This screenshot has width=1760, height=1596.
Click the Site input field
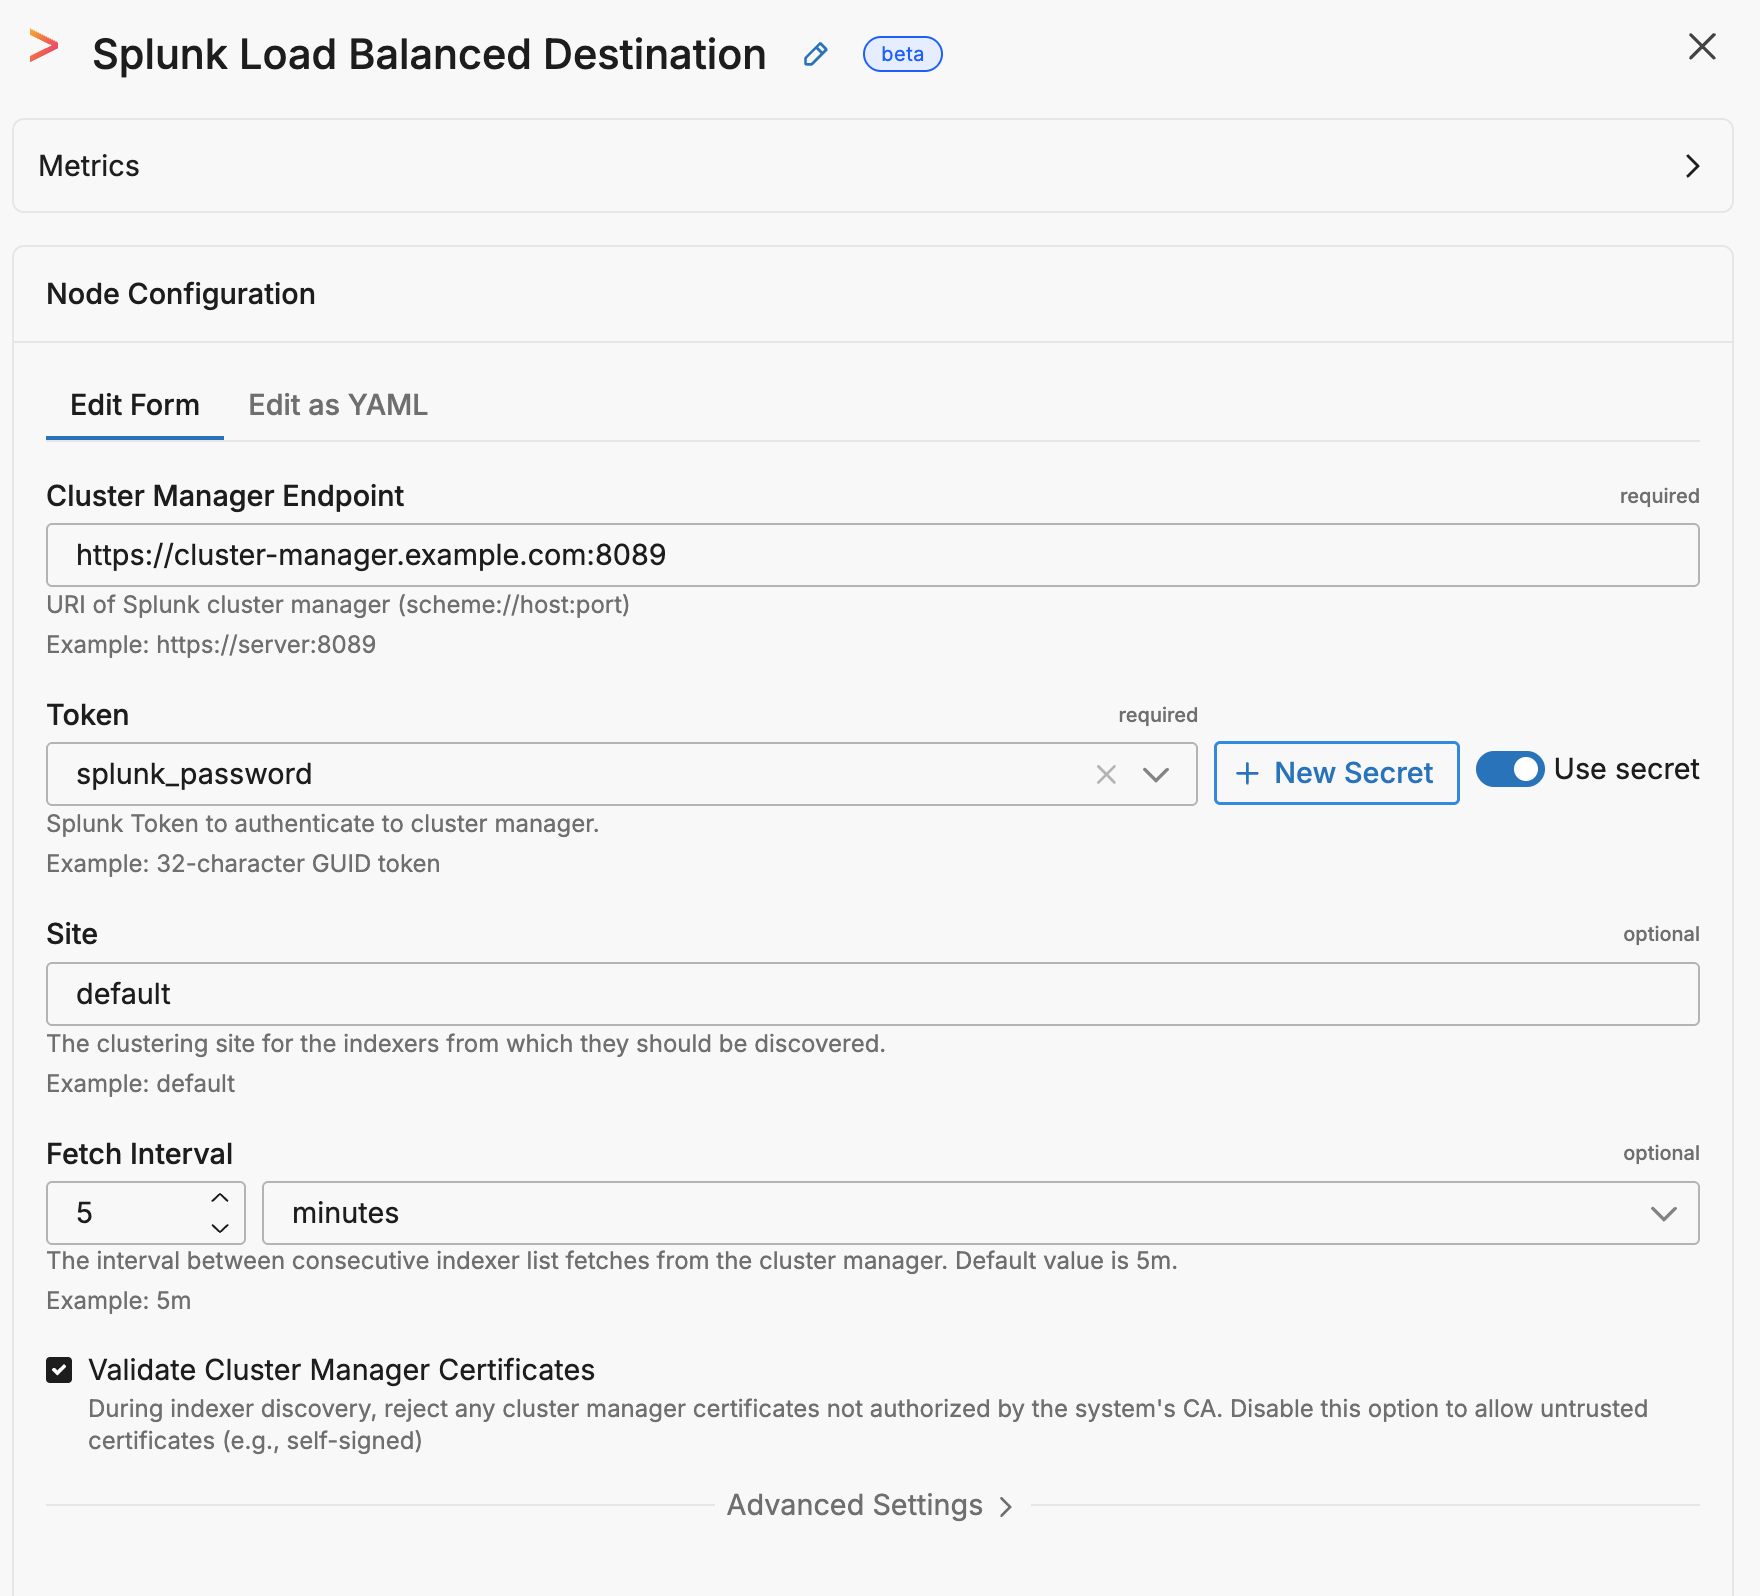coord(871,994)
